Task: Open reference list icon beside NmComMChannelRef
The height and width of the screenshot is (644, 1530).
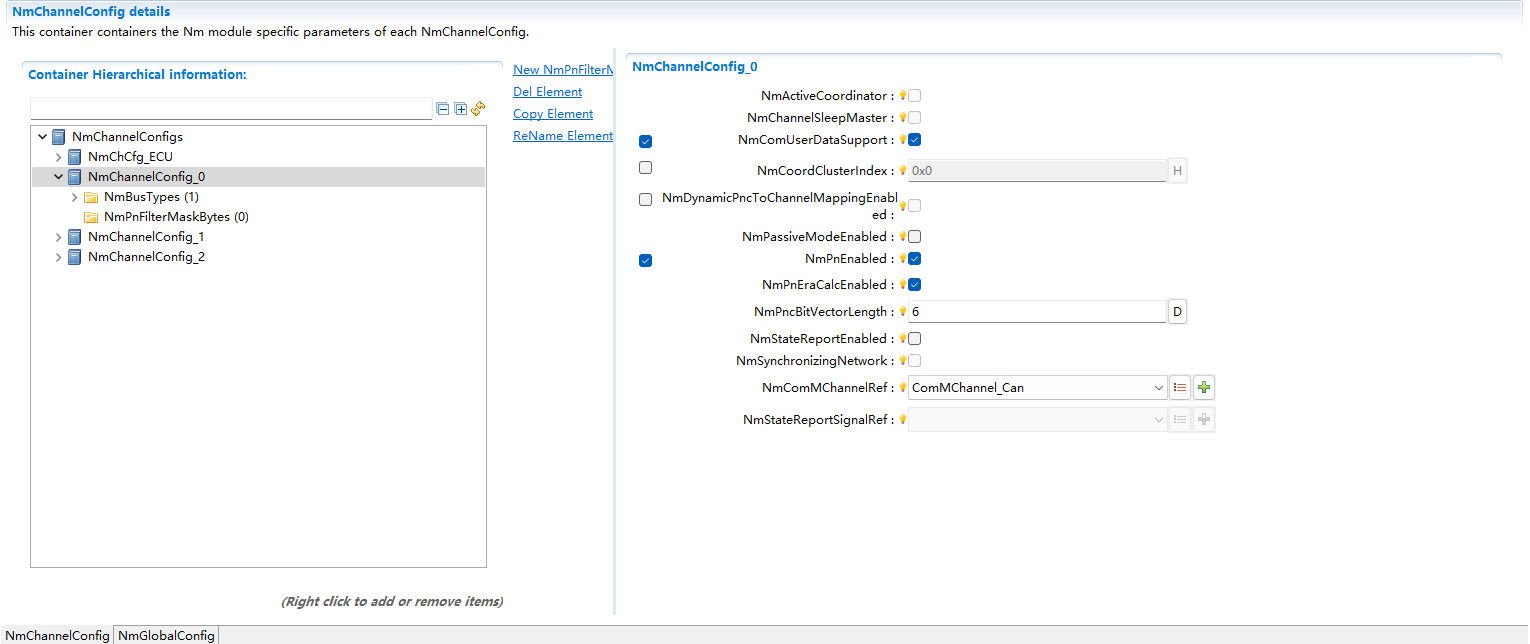Action: [x=1180, y=388]
